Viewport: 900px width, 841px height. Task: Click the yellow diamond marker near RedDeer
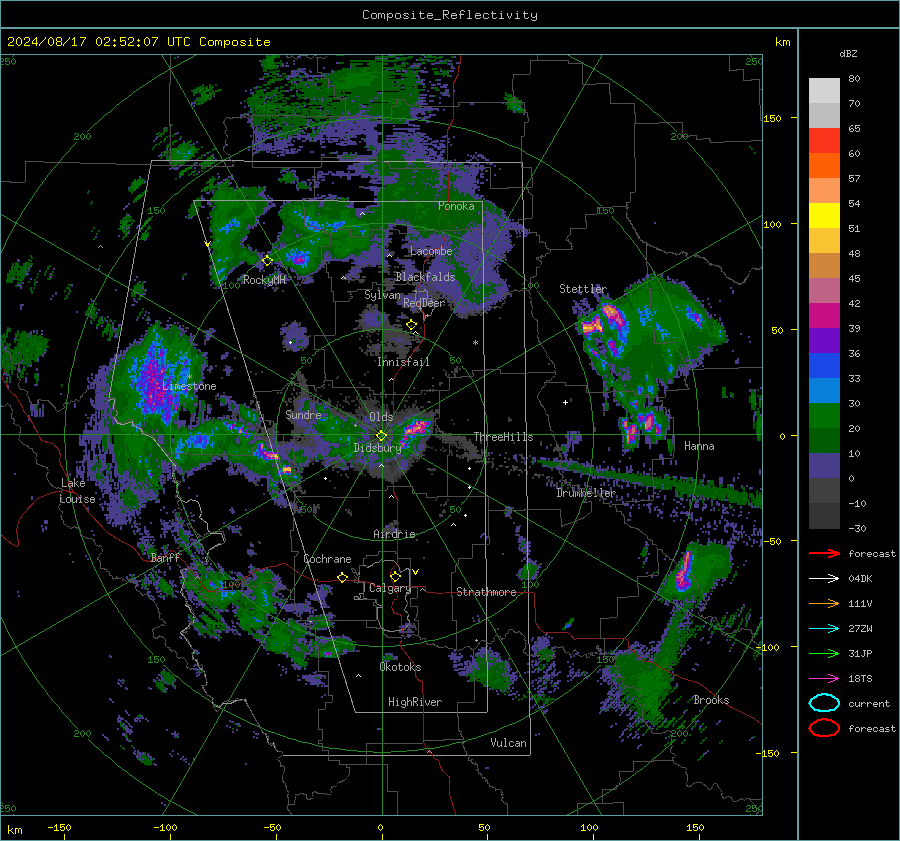coord(411,325)
